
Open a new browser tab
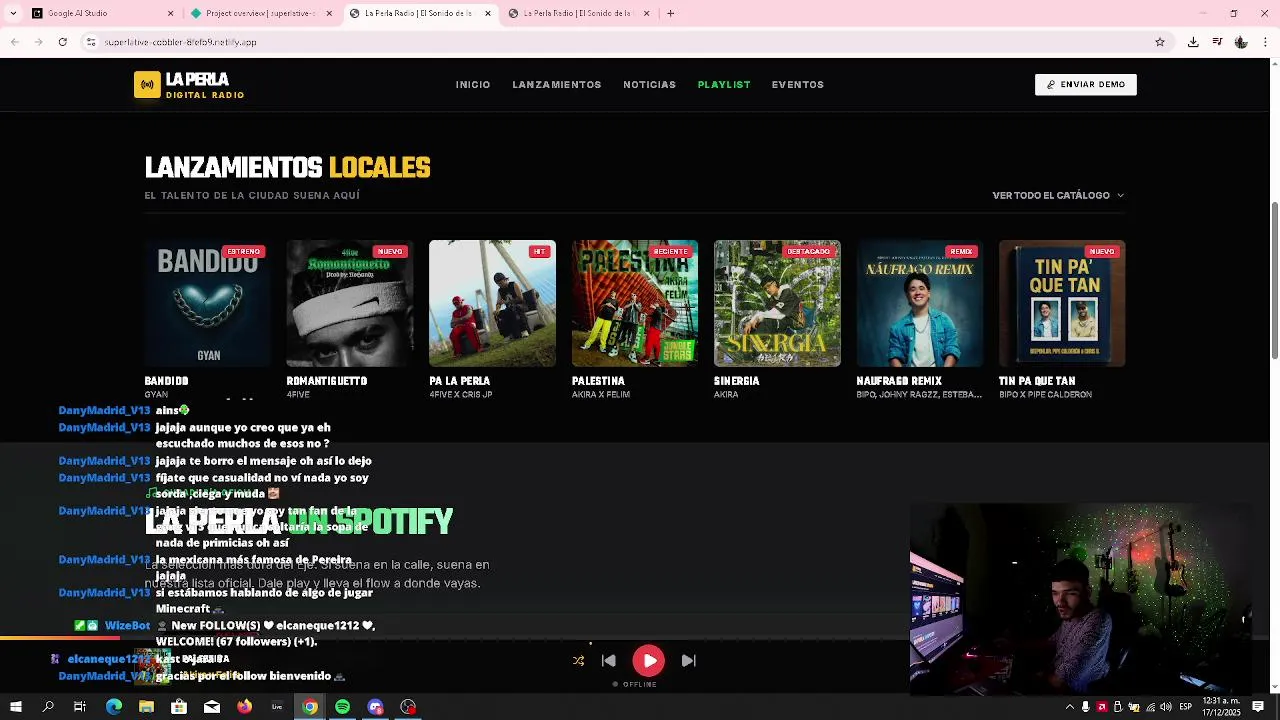[670, 13]
